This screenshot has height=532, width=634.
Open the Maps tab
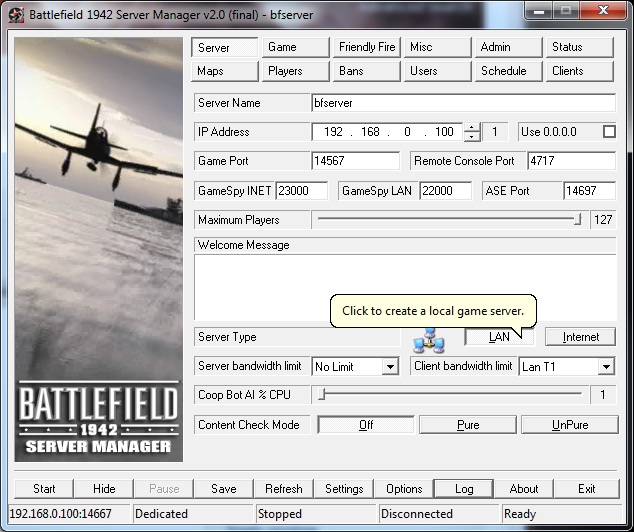[224, 71]
